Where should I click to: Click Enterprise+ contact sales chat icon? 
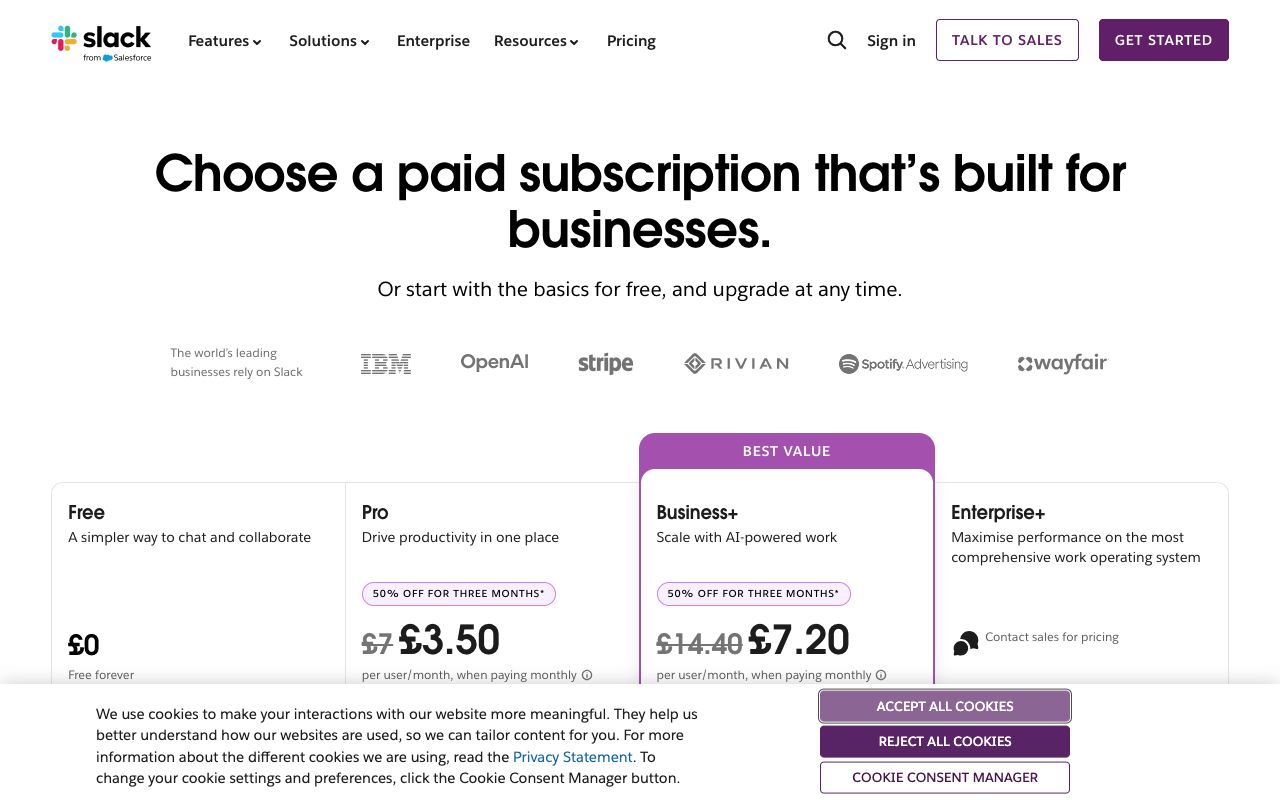coord(966,643)
